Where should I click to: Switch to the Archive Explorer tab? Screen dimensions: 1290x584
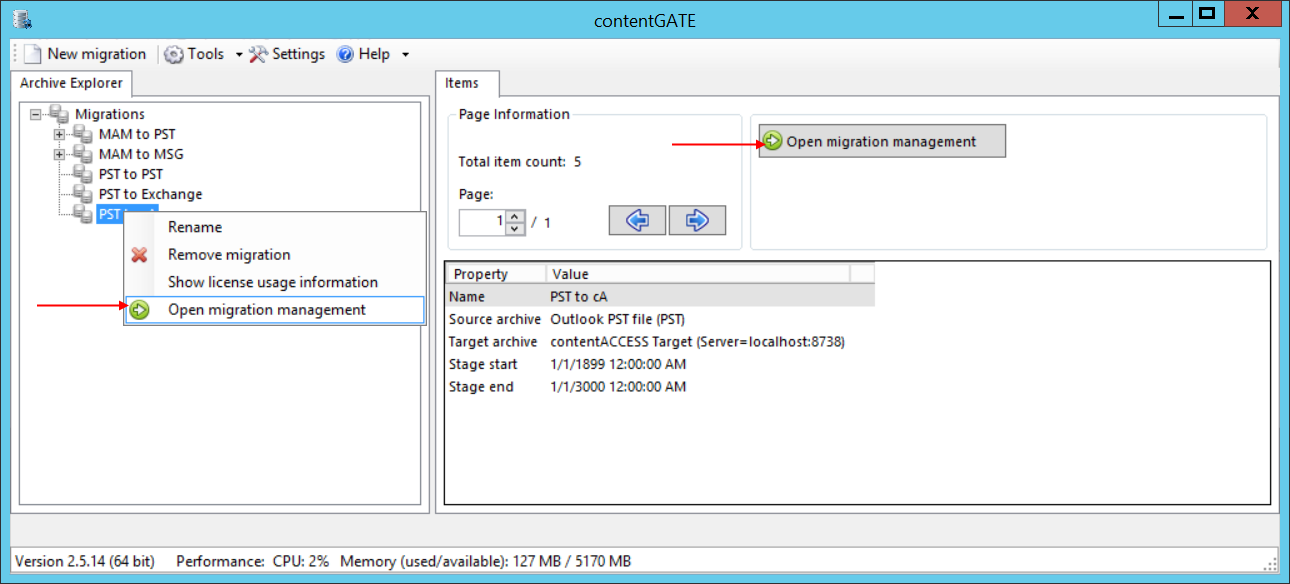coord(71,83)
